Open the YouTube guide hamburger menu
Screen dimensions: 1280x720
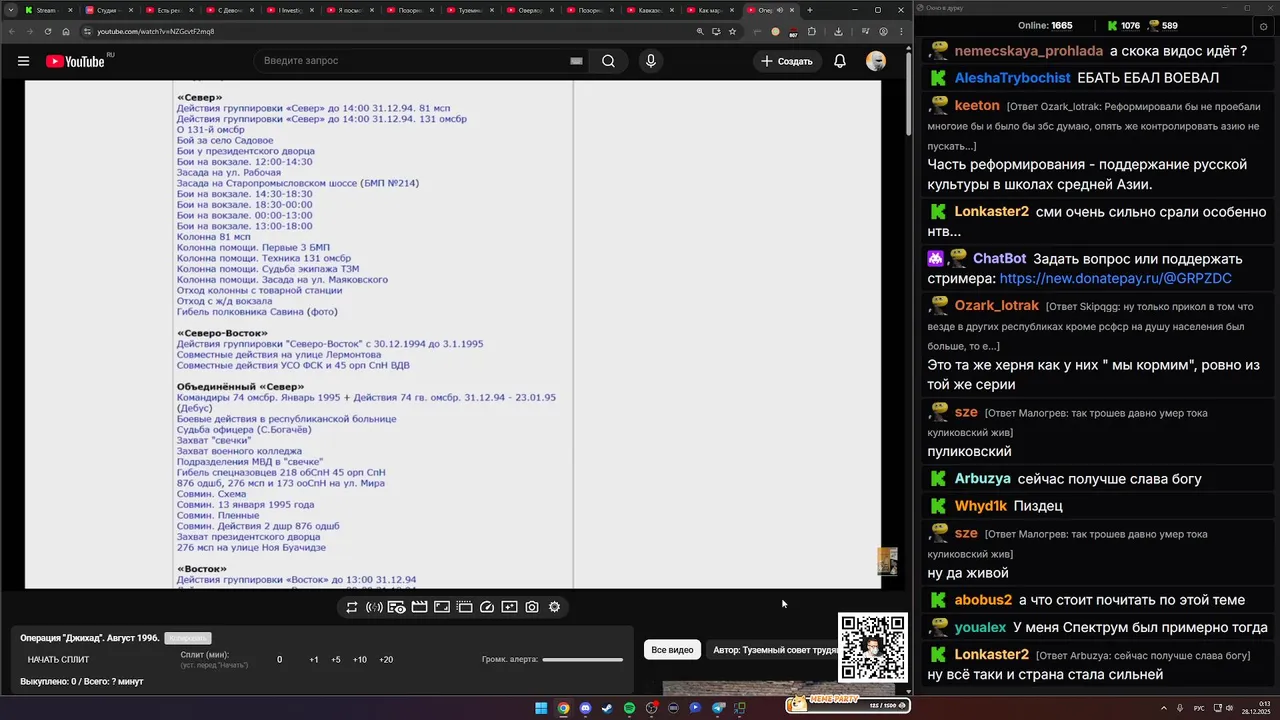(x=23, y=61)
